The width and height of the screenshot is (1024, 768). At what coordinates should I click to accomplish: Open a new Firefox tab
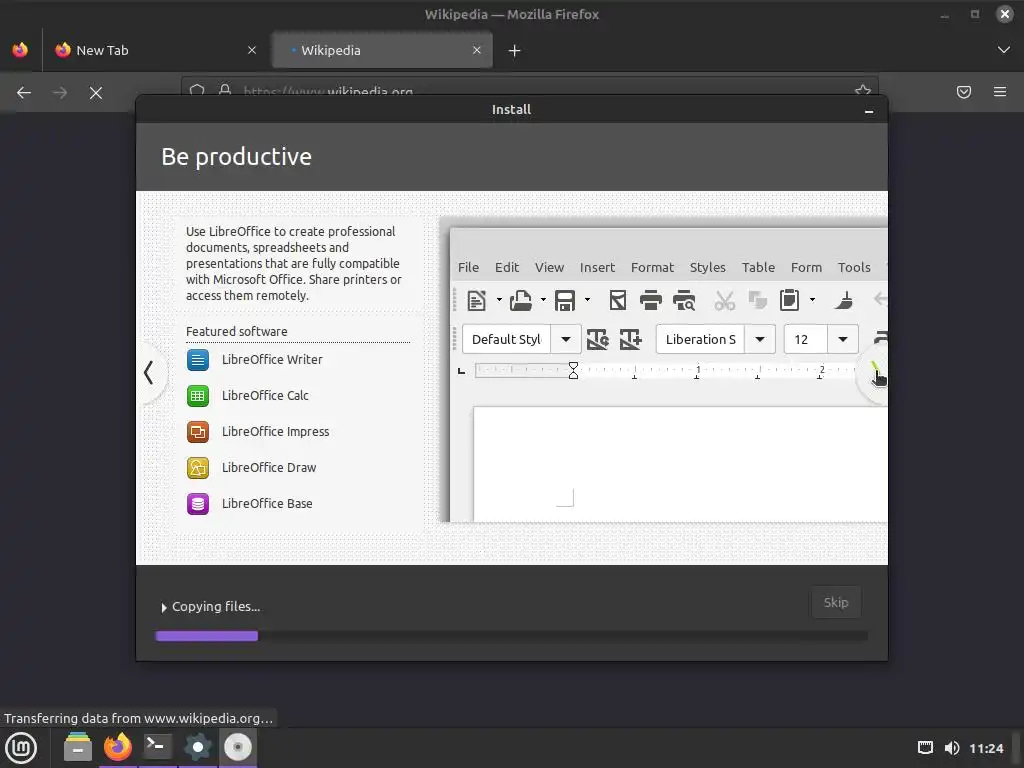[515, 50]
